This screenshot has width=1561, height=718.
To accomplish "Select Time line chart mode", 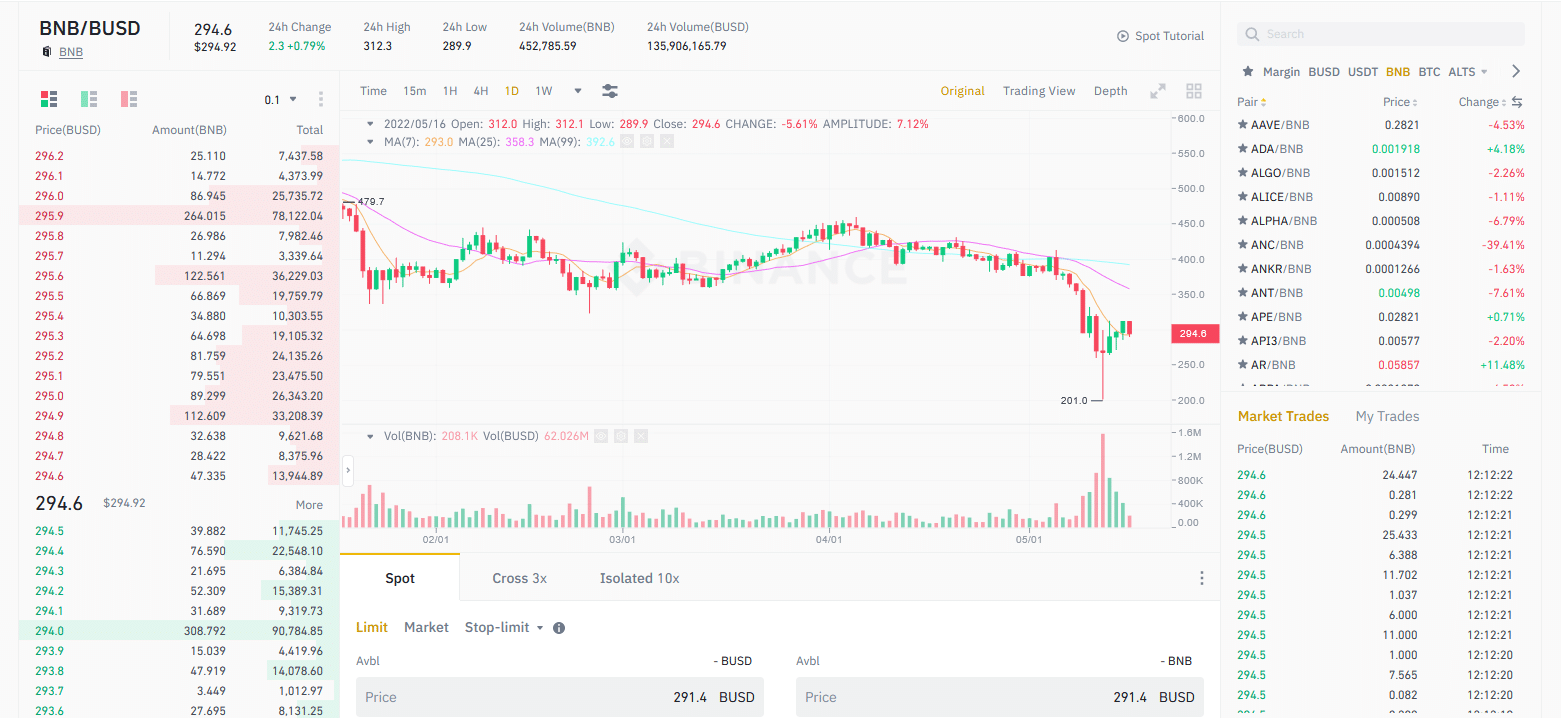I will coord(373,91).
